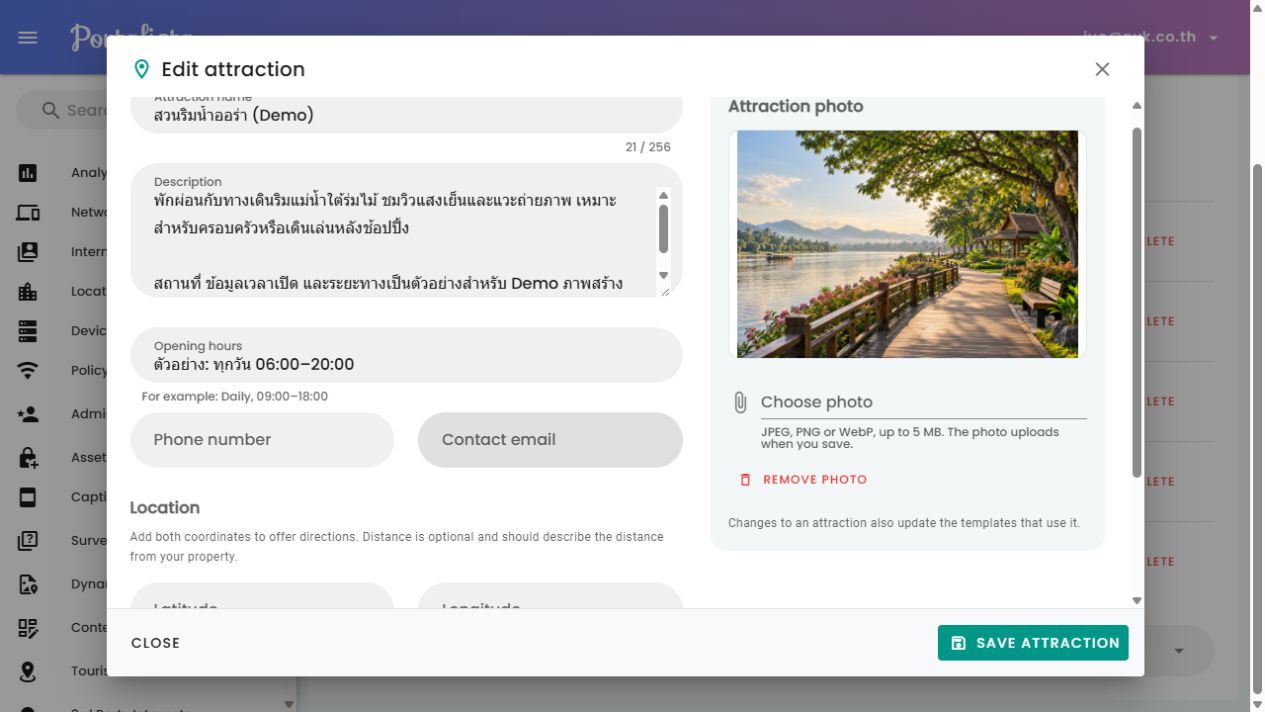Click the Locations building sidebar icon
Screen dimensions: 1265x712
tap(28, 292)
